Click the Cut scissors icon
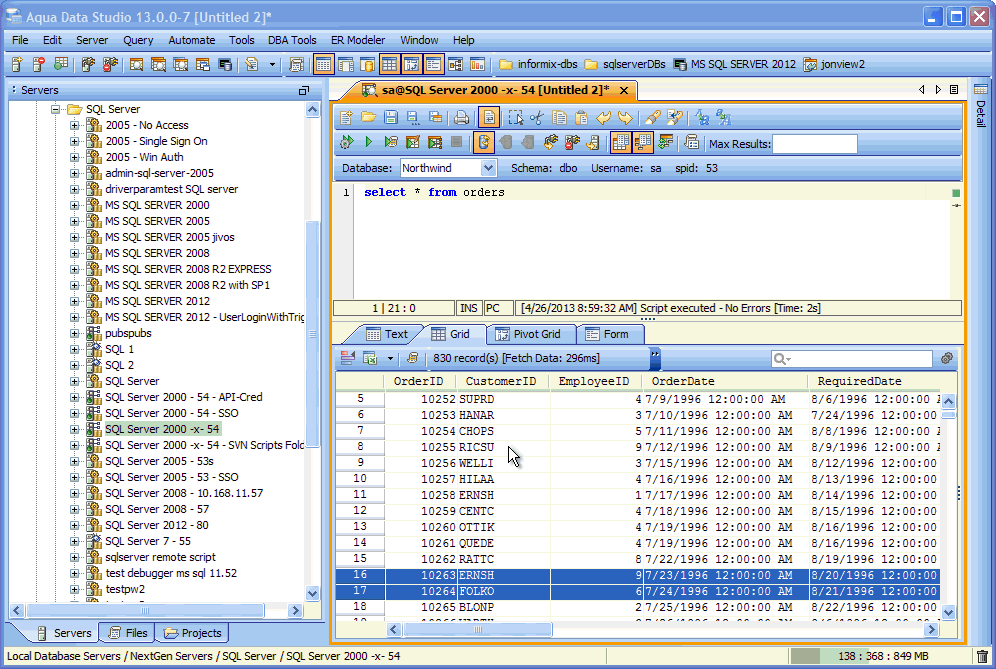Viewport: 996px width, 669px height. coord(537,117)
